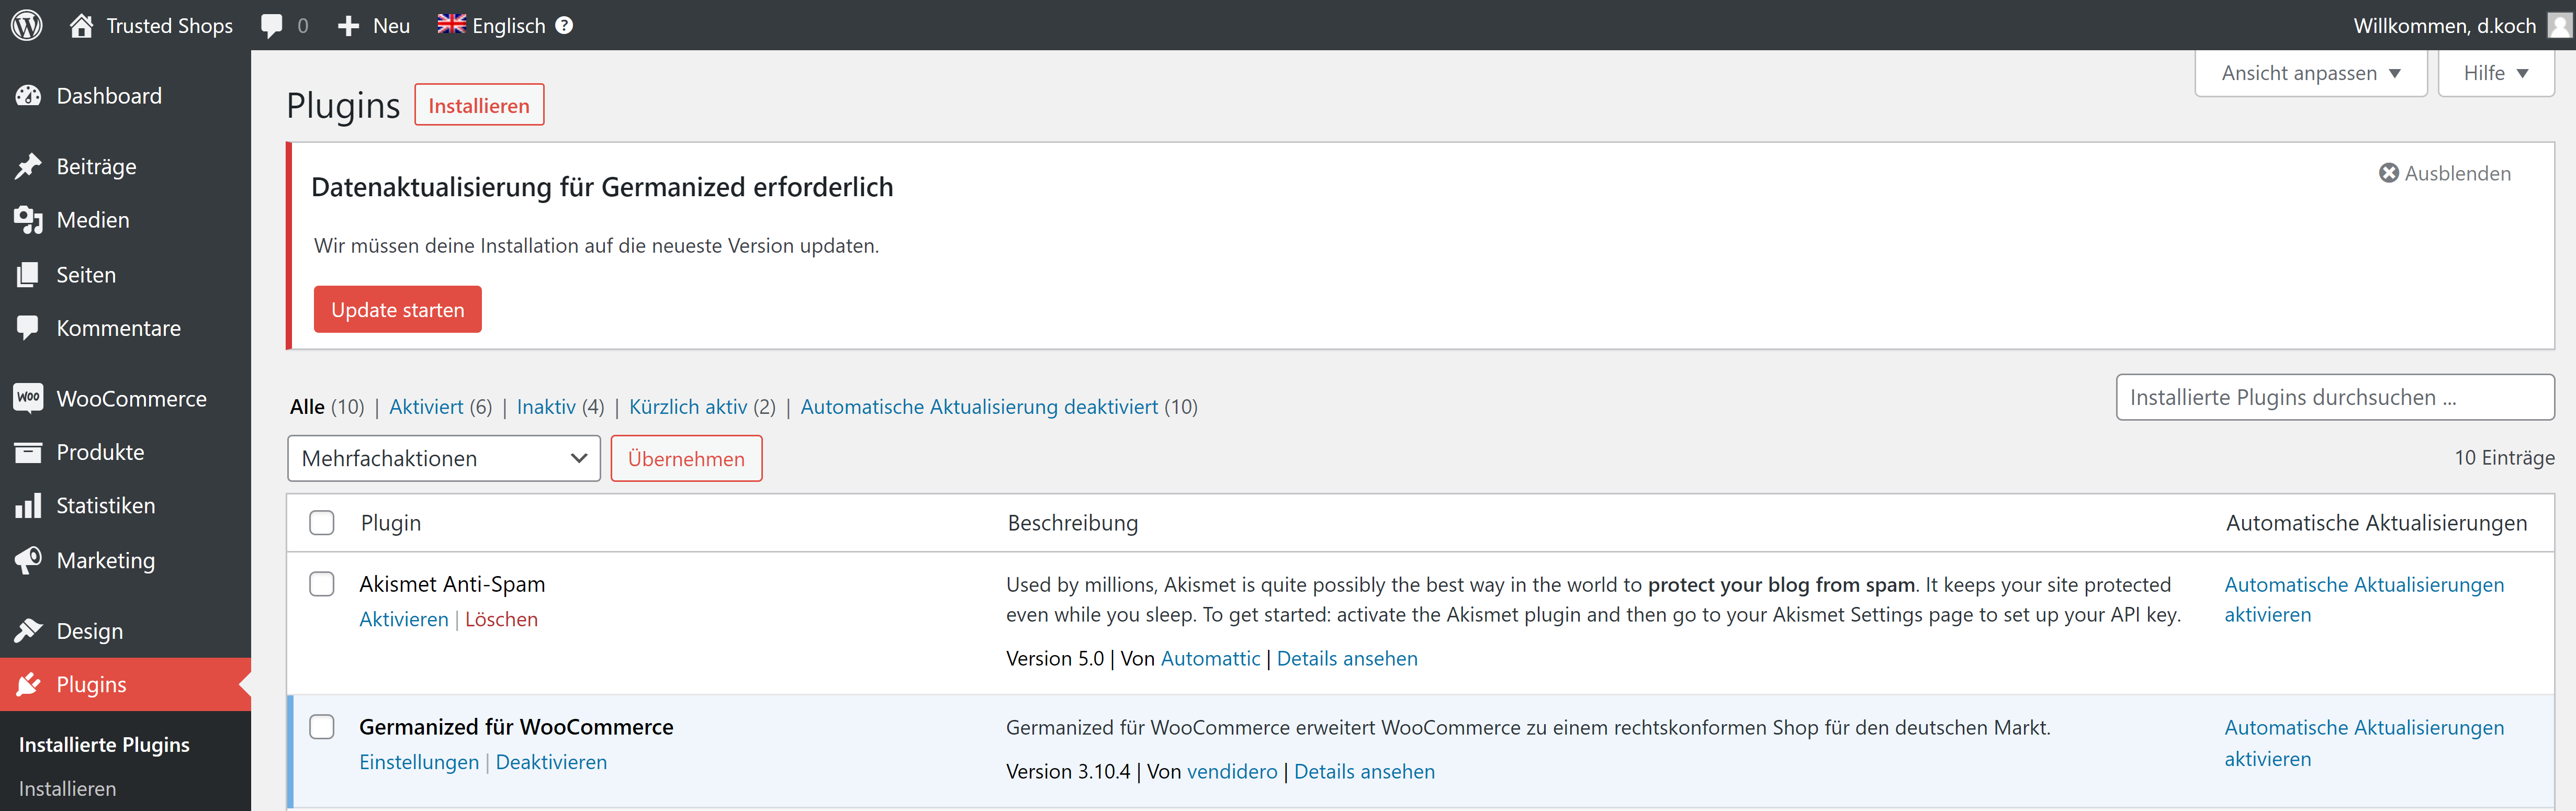Open Trusted Shops home icon
Screen dimensions: 2576x811
[82, 25]
